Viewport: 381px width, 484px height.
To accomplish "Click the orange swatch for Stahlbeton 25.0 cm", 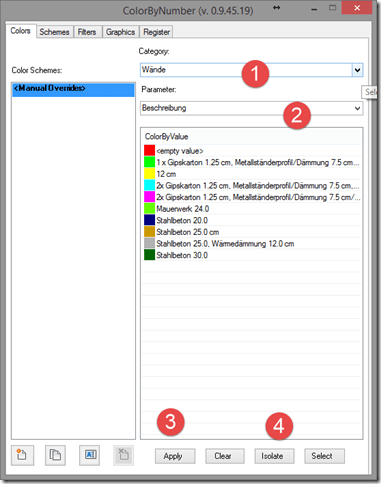I will tap(149, 232).
